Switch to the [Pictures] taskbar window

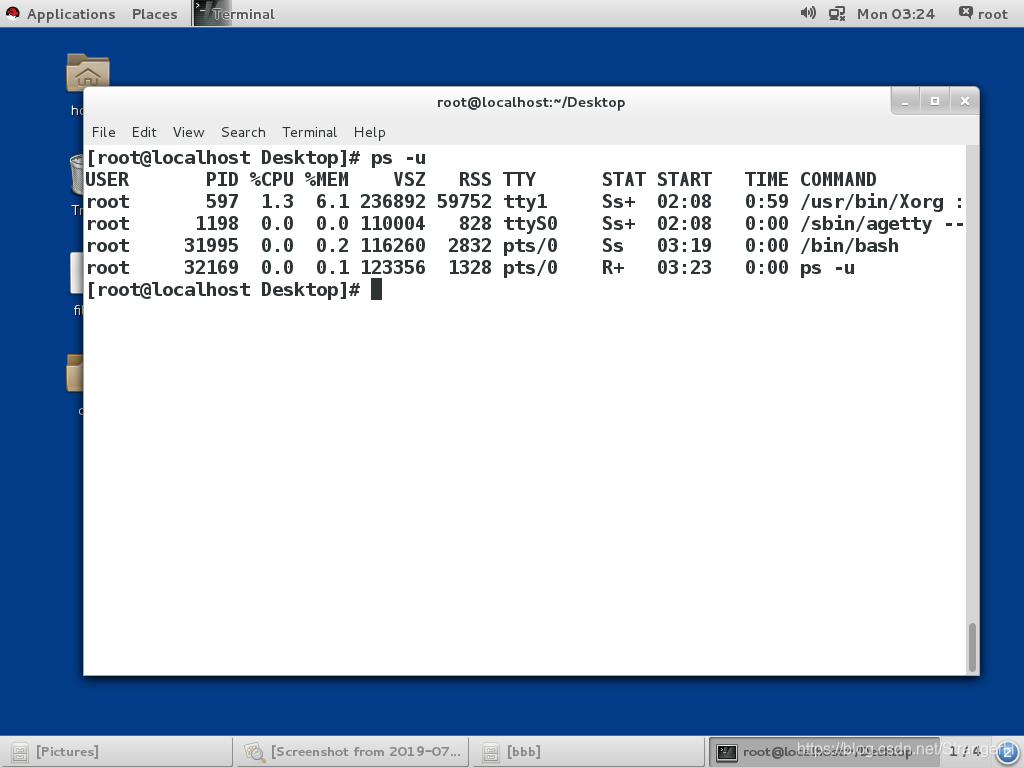[x=118, y=752]
